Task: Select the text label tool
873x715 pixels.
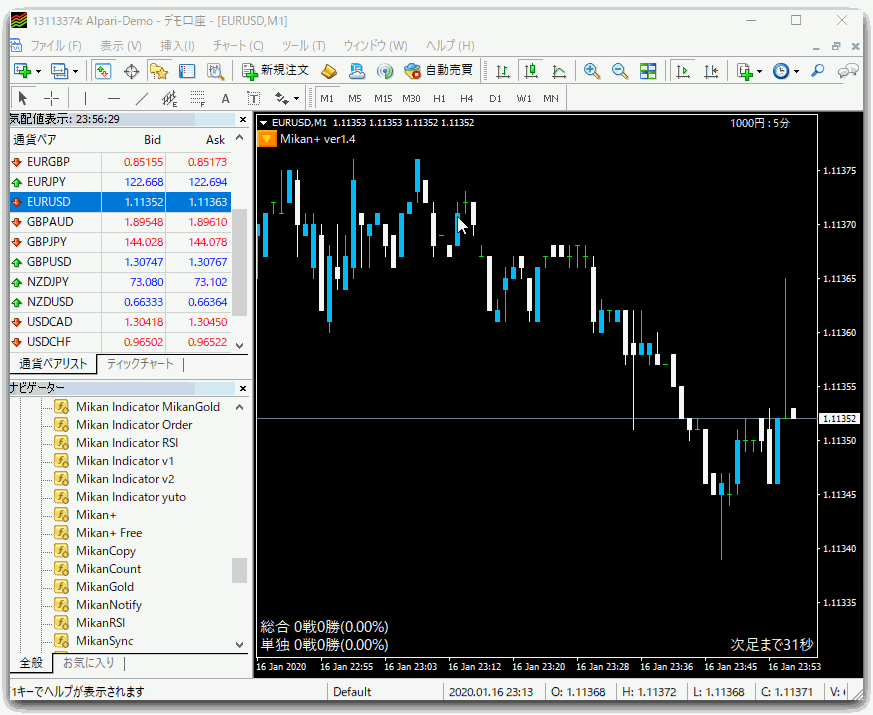Action: point(253,99)
